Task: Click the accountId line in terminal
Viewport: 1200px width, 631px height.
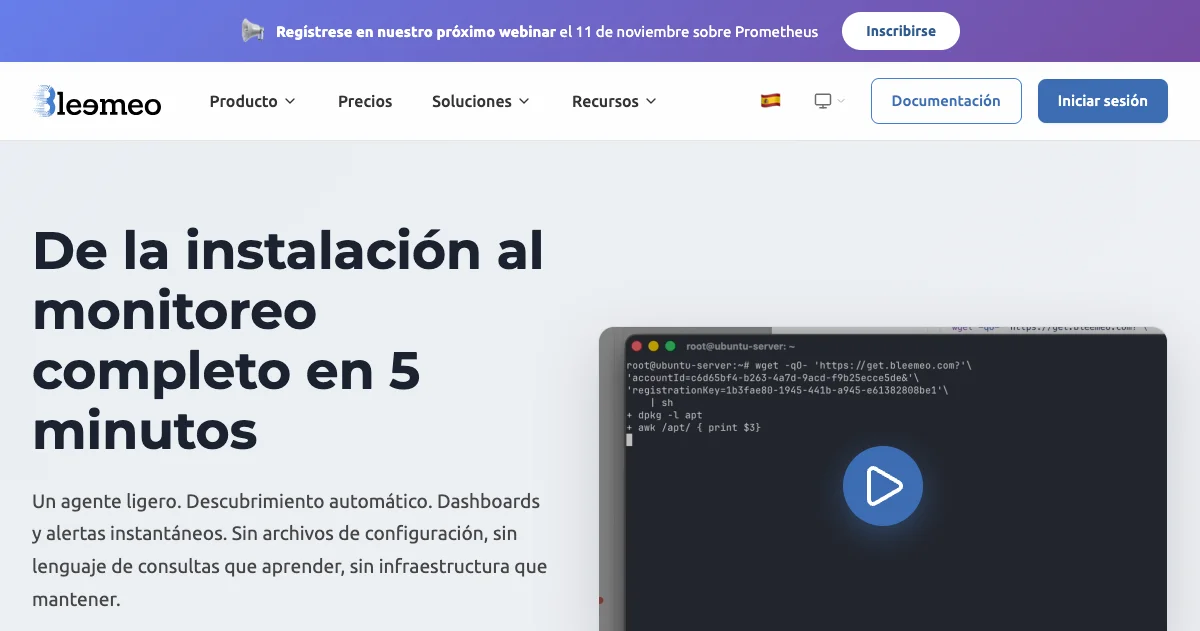Action: pyautogui.click(x=773, y=378)
